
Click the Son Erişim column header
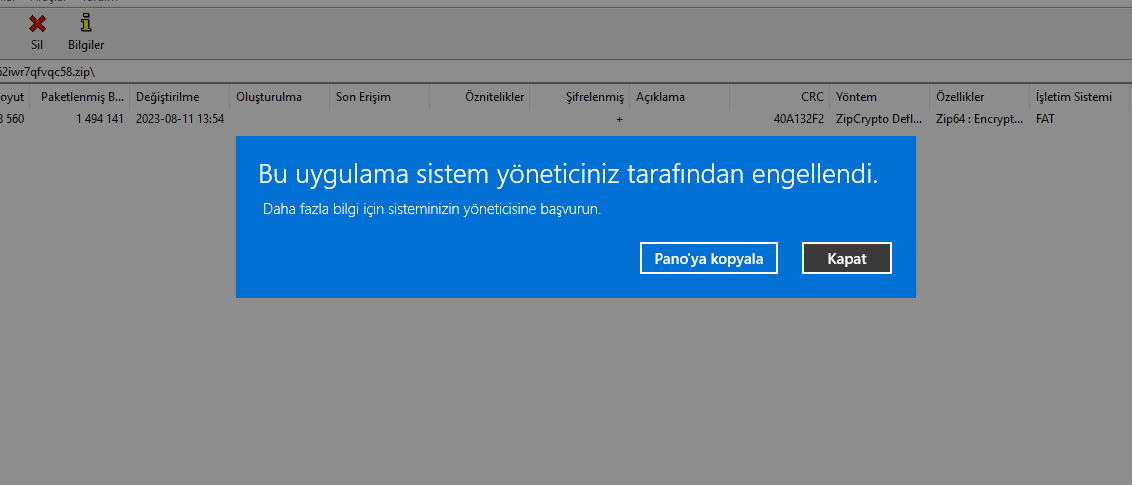[380, 97]
